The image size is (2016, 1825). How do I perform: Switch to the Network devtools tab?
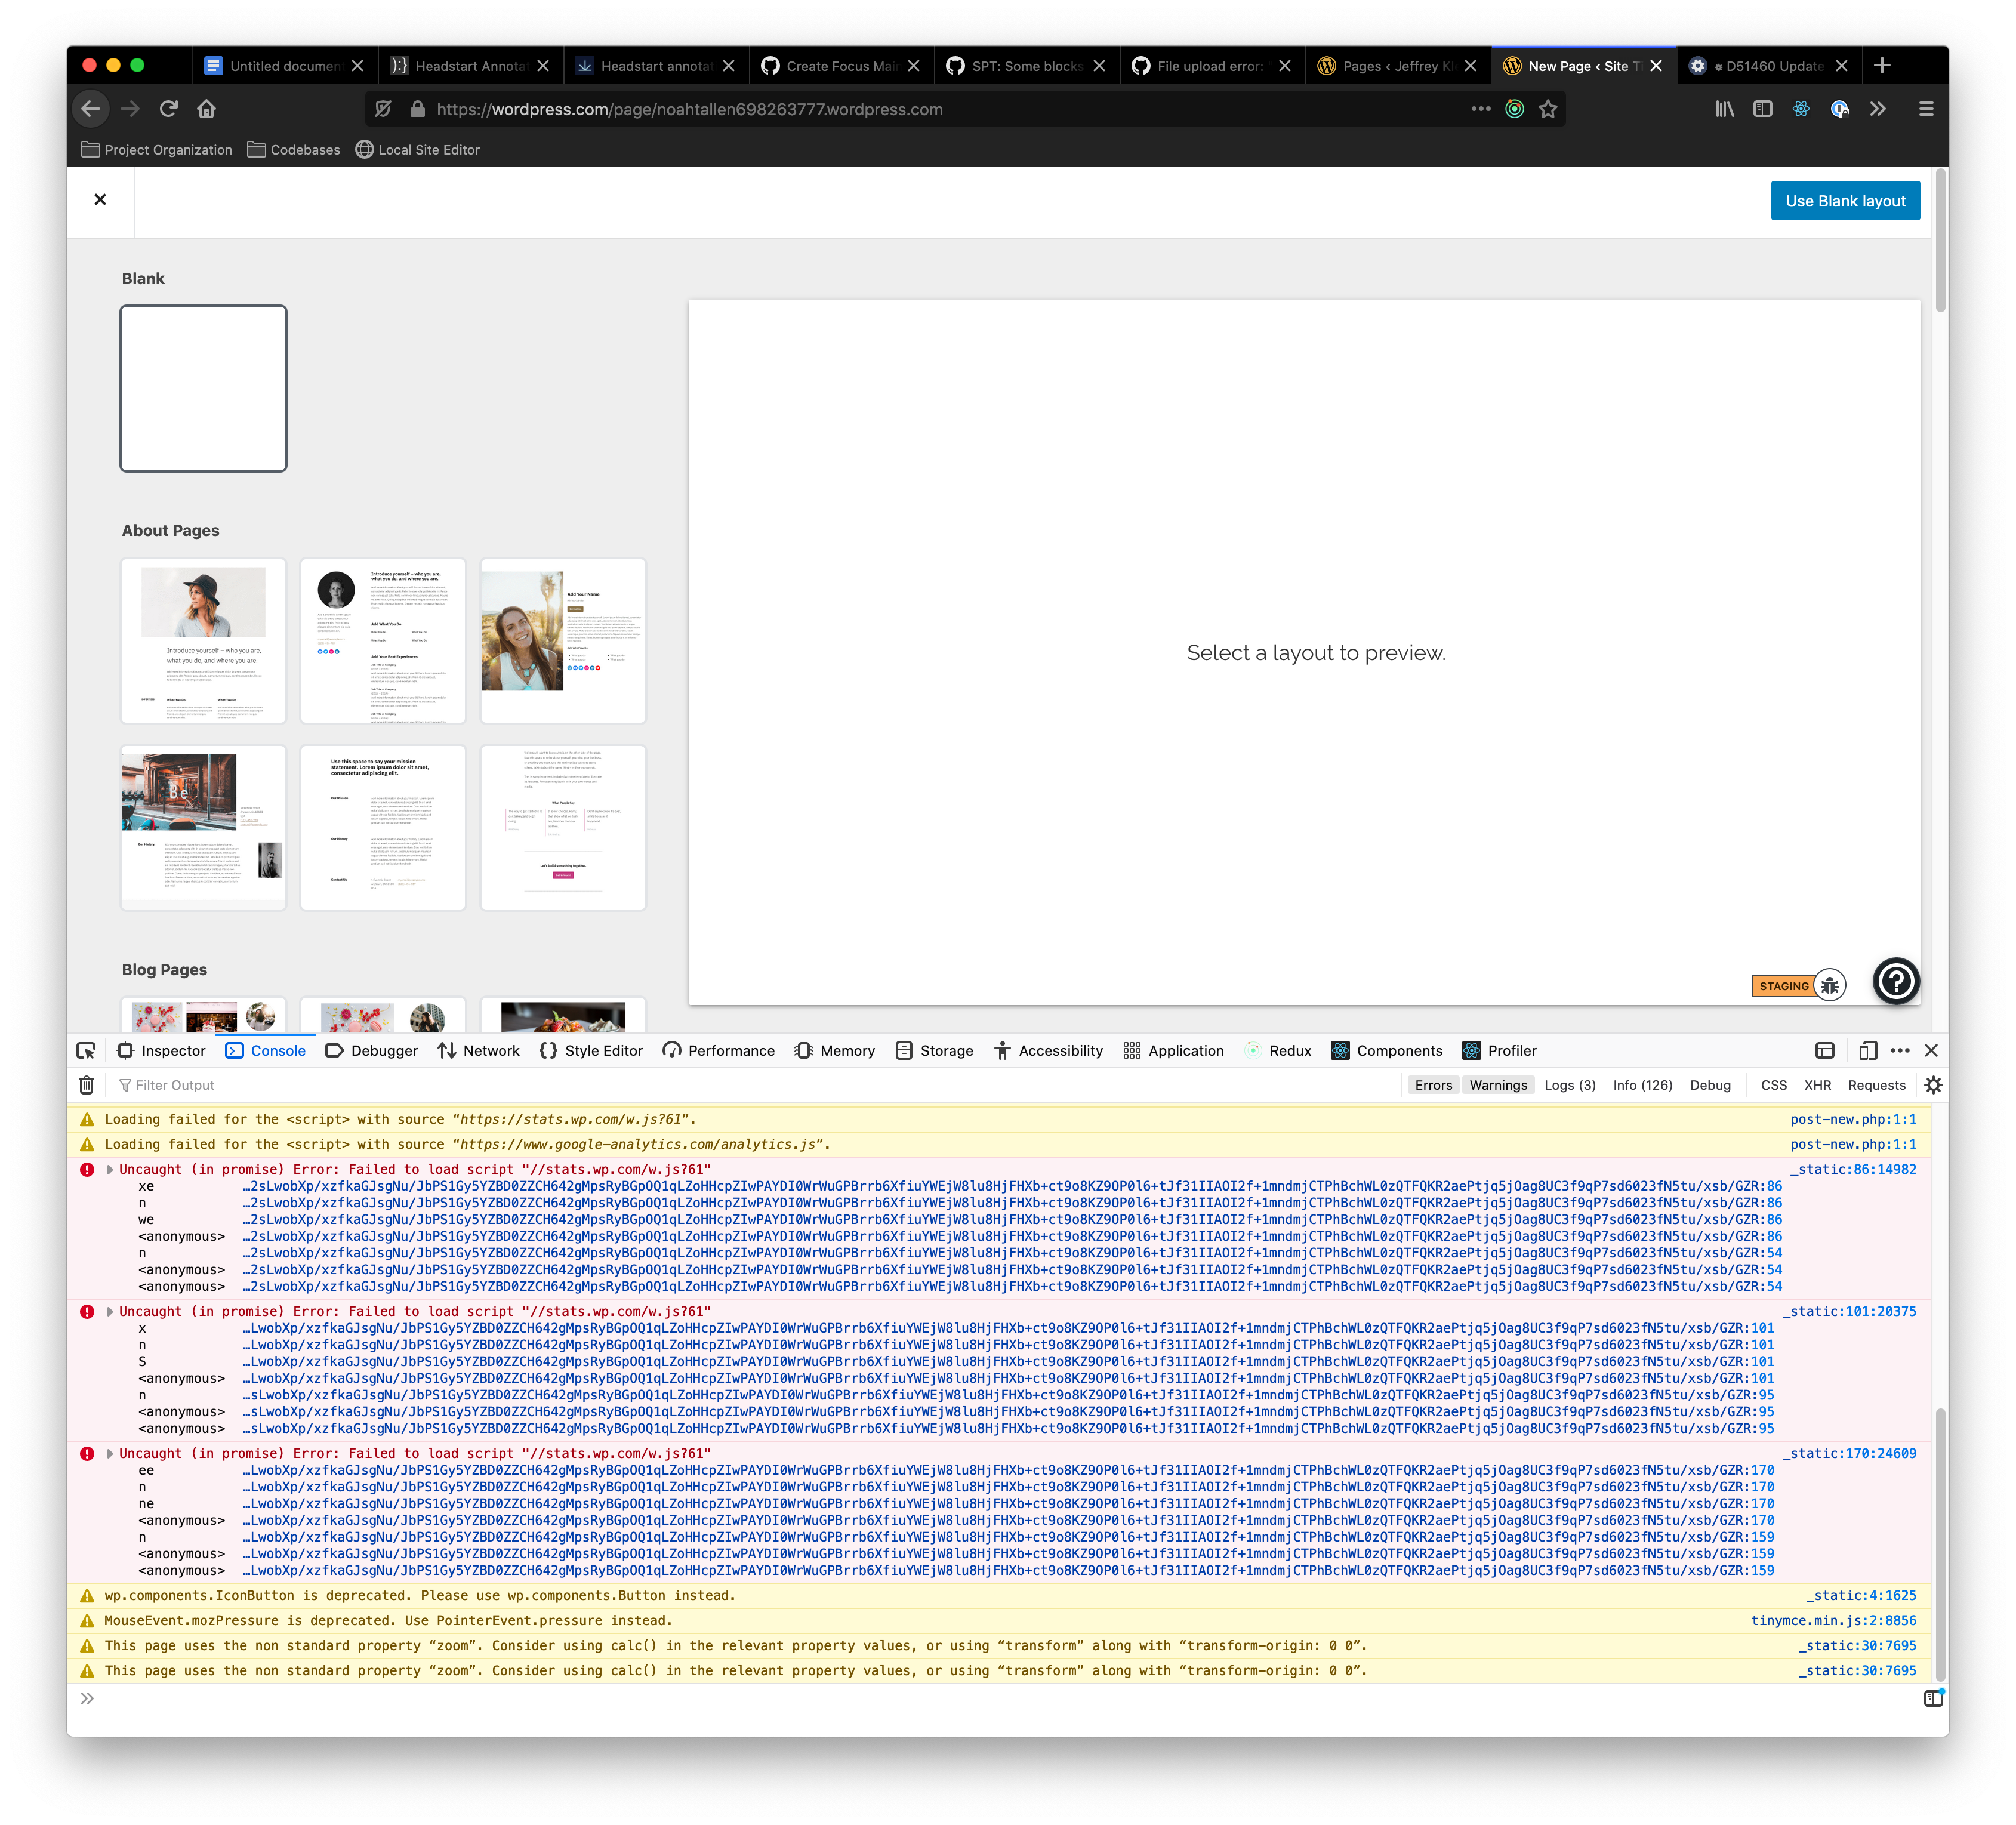pyautogui.click(x=478, y=1050)
